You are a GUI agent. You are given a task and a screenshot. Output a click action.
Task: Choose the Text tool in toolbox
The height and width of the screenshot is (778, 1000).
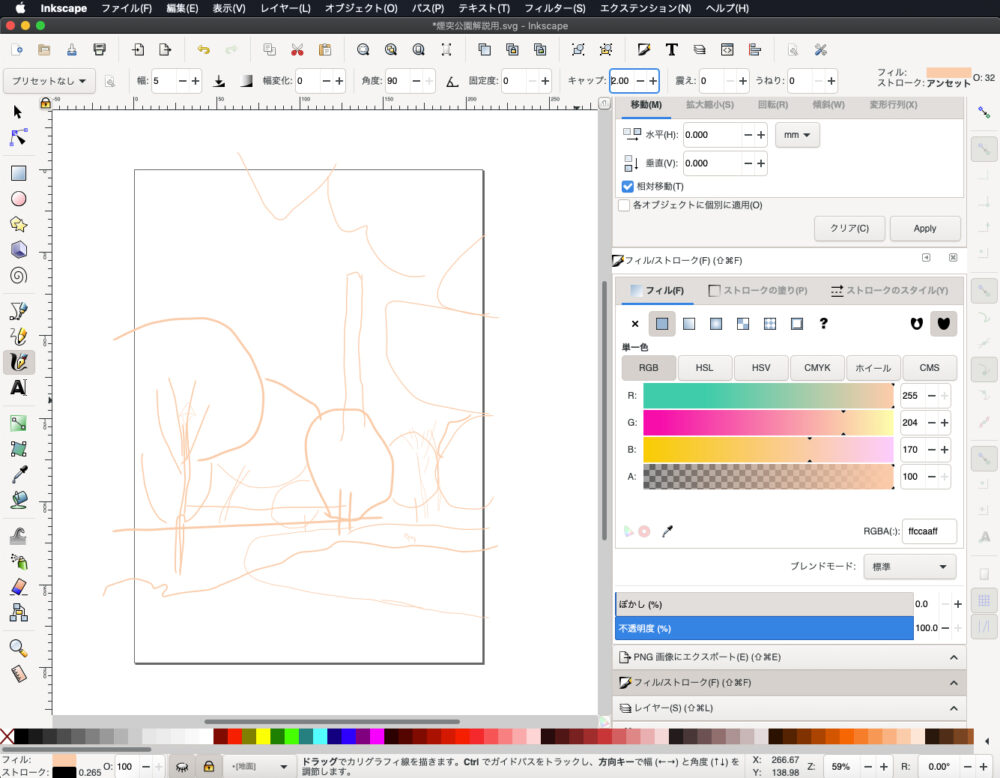click(18, 388)
